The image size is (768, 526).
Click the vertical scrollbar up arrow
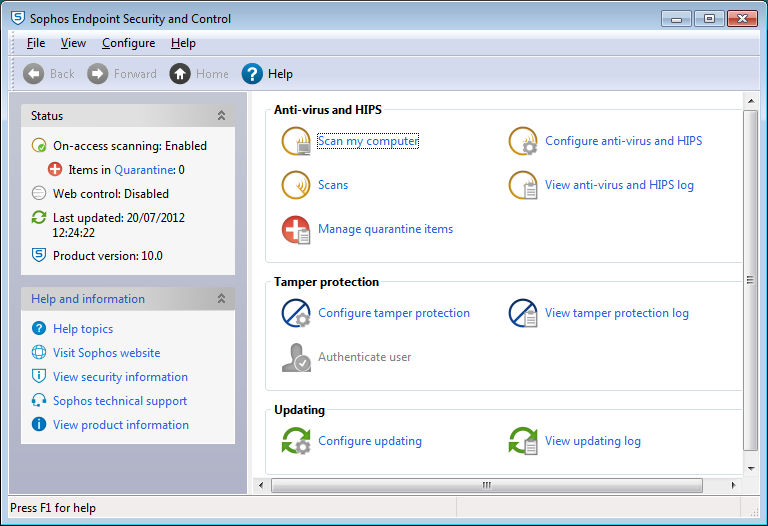point(751,101)
